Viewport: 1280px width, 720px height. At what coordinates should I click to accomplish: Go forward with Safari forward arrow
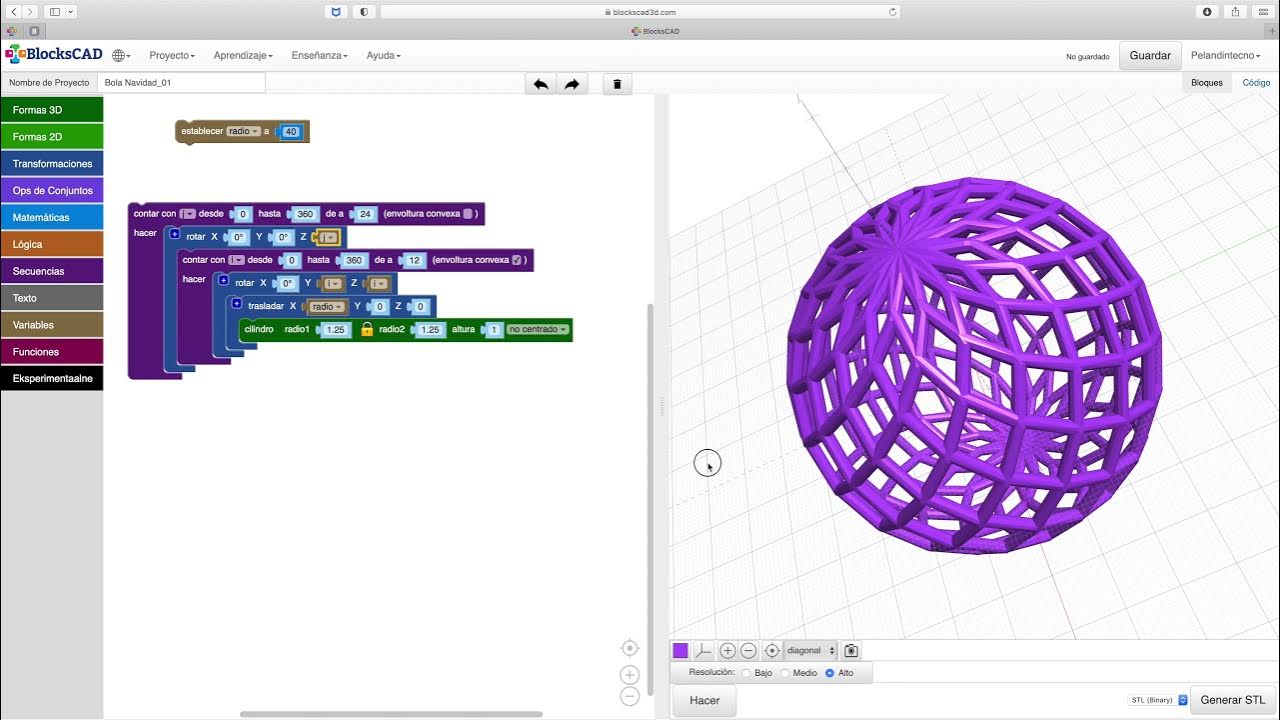[30, 11]
